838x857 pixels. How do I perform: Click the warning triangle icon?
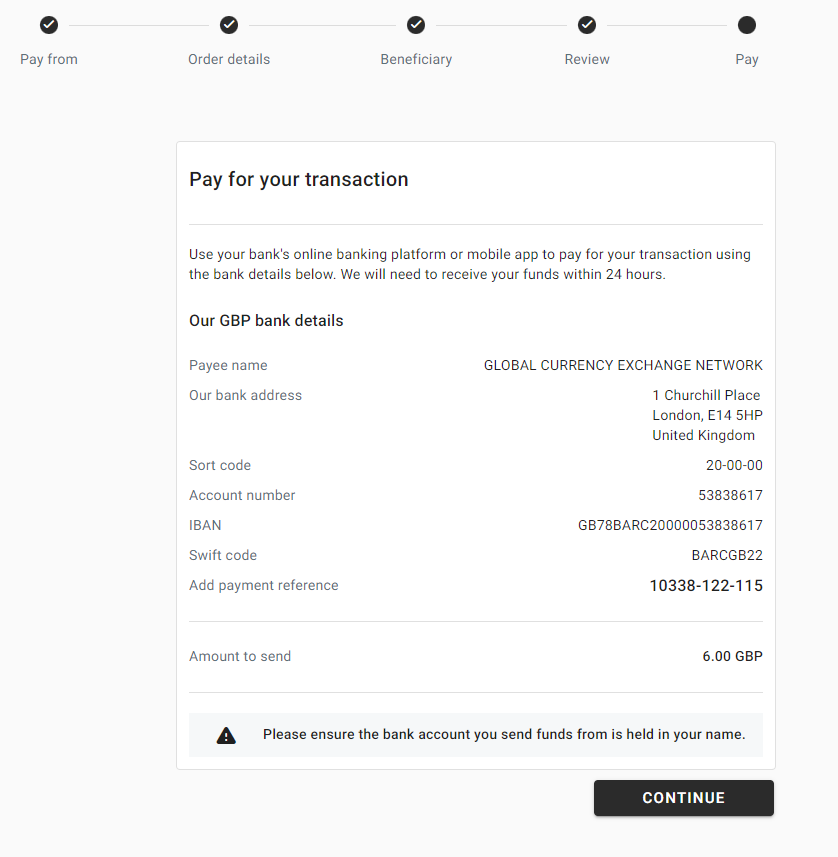pyautogui.click(x=226, y=736)
